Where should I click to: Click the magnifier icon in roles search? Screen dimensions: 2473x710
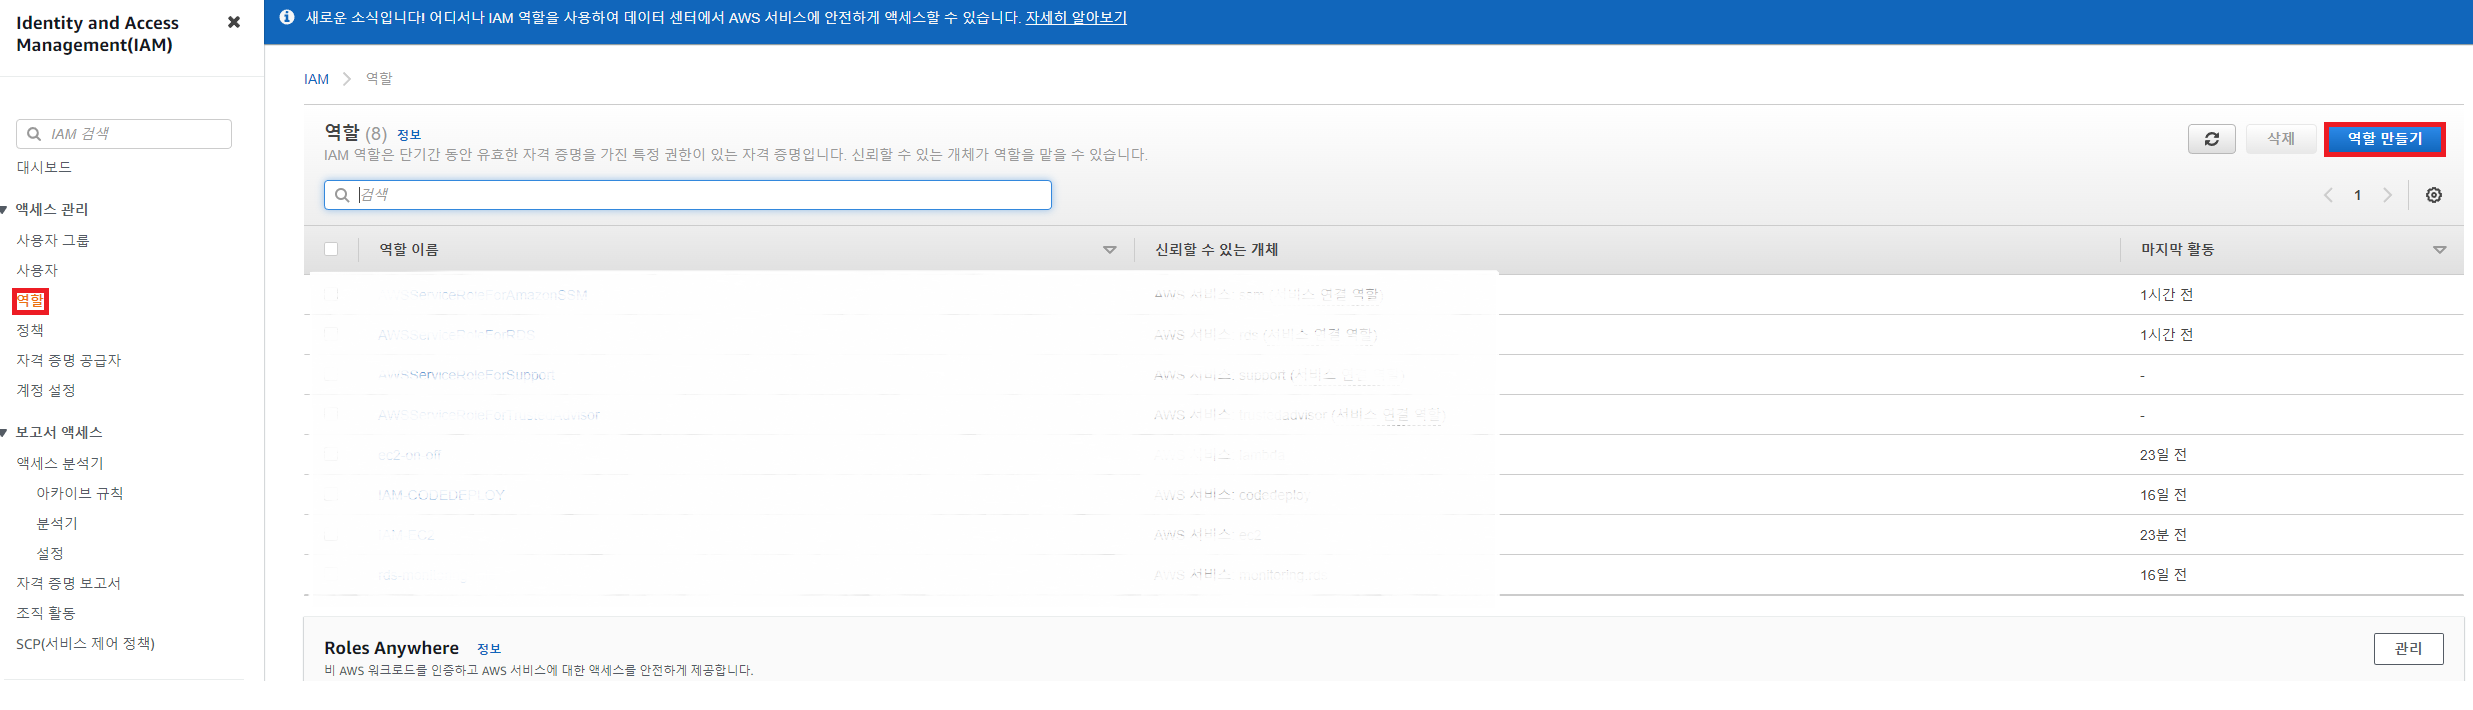coord(342,195)
